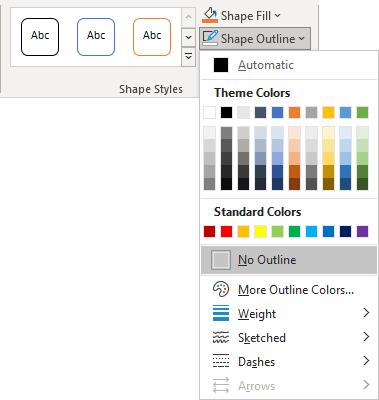Pick the blue theme color swatch

coord(277,113)
